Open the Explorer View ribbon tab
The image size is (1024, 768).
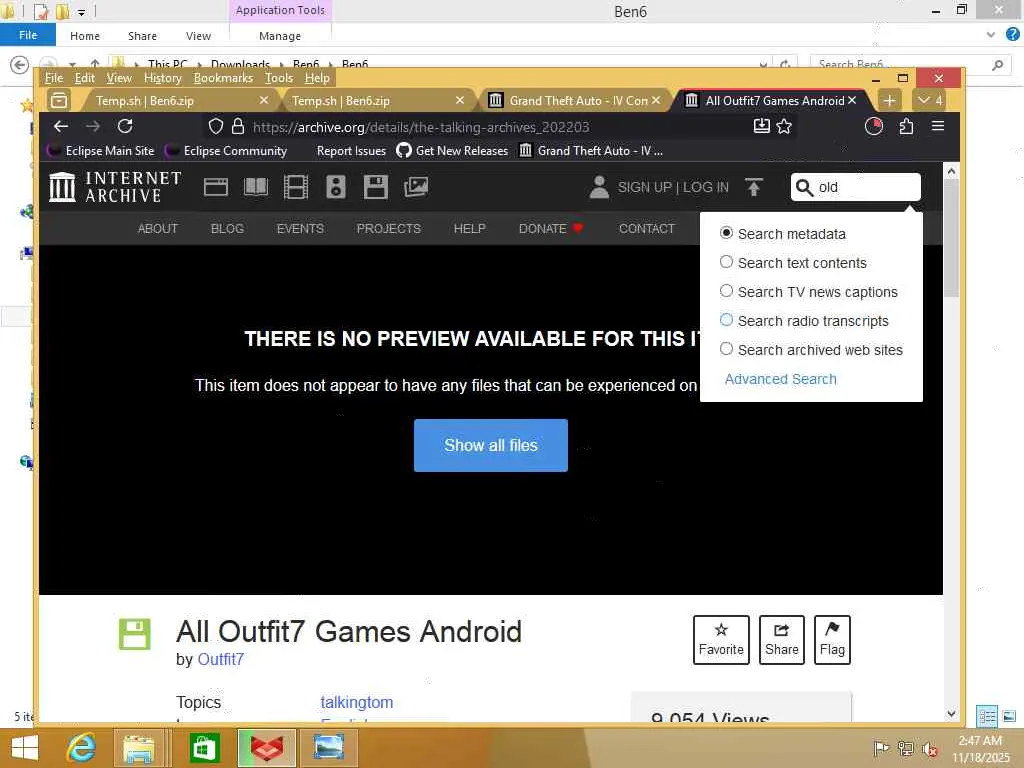[198, 36]
